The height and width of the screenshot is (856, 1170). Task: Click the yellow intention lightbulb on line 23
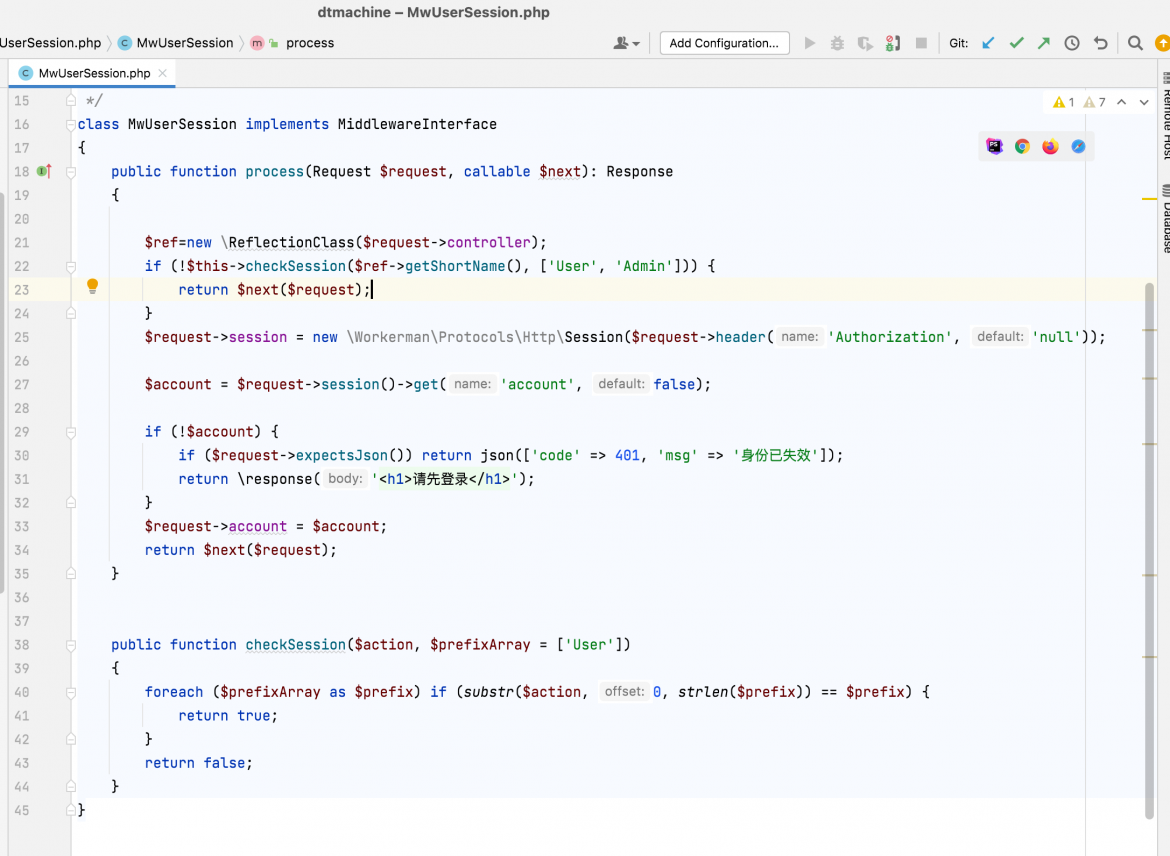(93, 286)
